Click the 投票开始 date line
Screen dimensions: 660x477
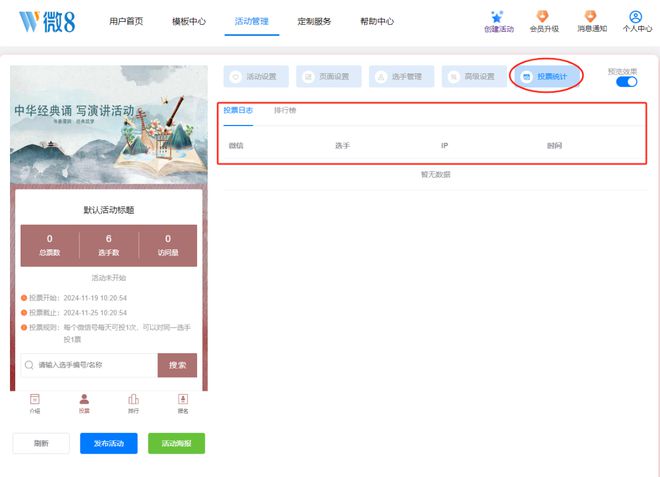[x=74, y=298]
